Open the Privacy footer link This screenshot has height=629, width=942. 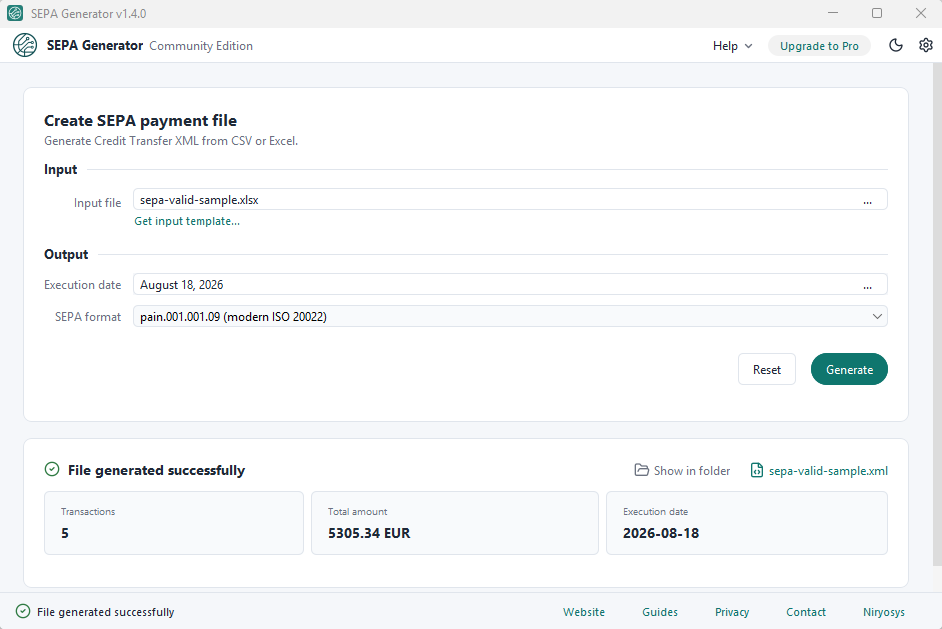[732, 612]
